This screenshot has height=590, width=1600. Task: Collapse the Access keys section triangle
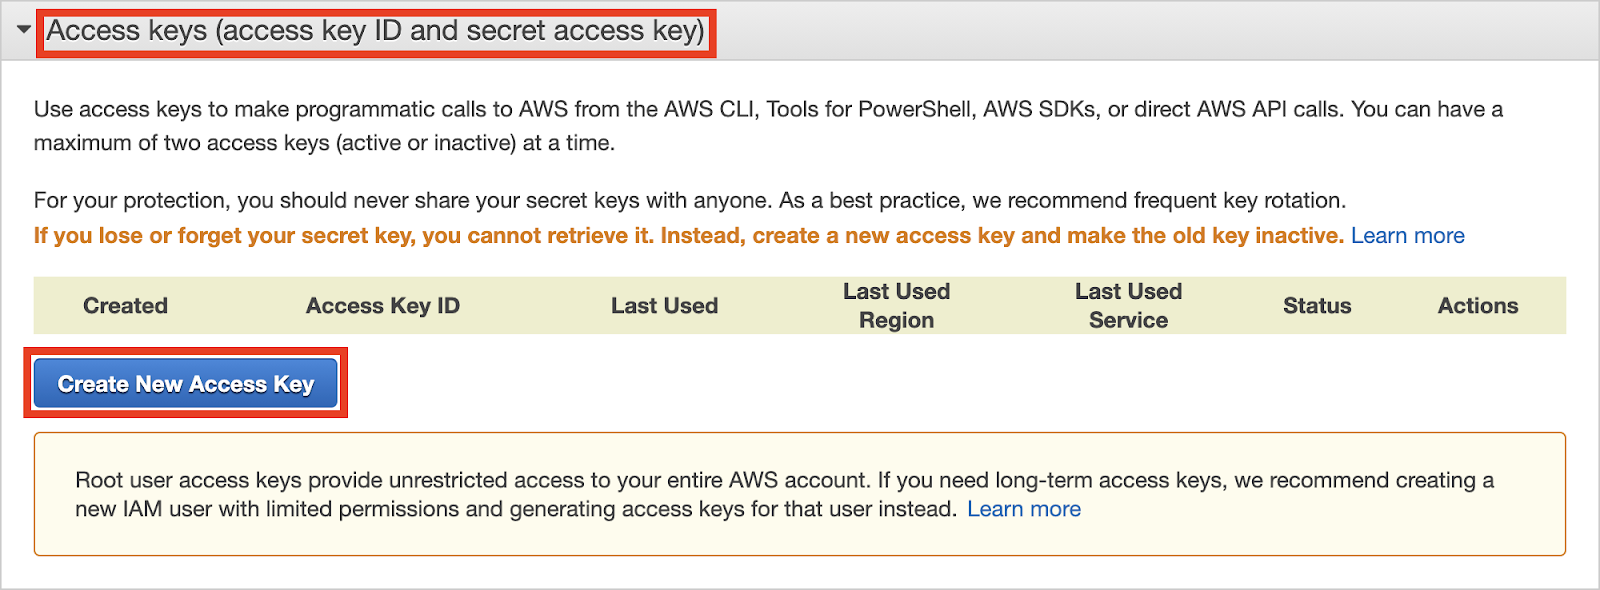tap(24, 30)
